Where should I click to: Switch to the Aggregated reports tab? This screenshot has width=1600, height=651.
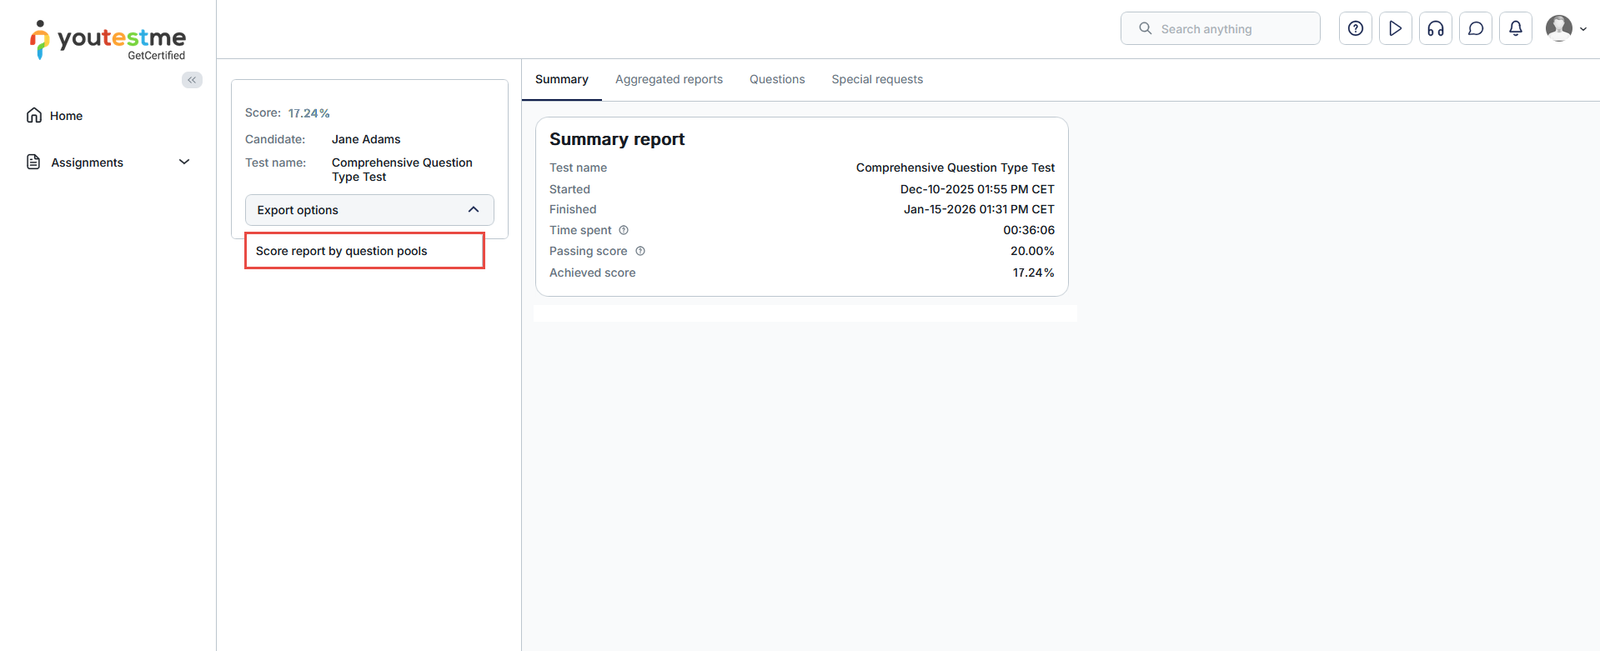click(669, 80)
